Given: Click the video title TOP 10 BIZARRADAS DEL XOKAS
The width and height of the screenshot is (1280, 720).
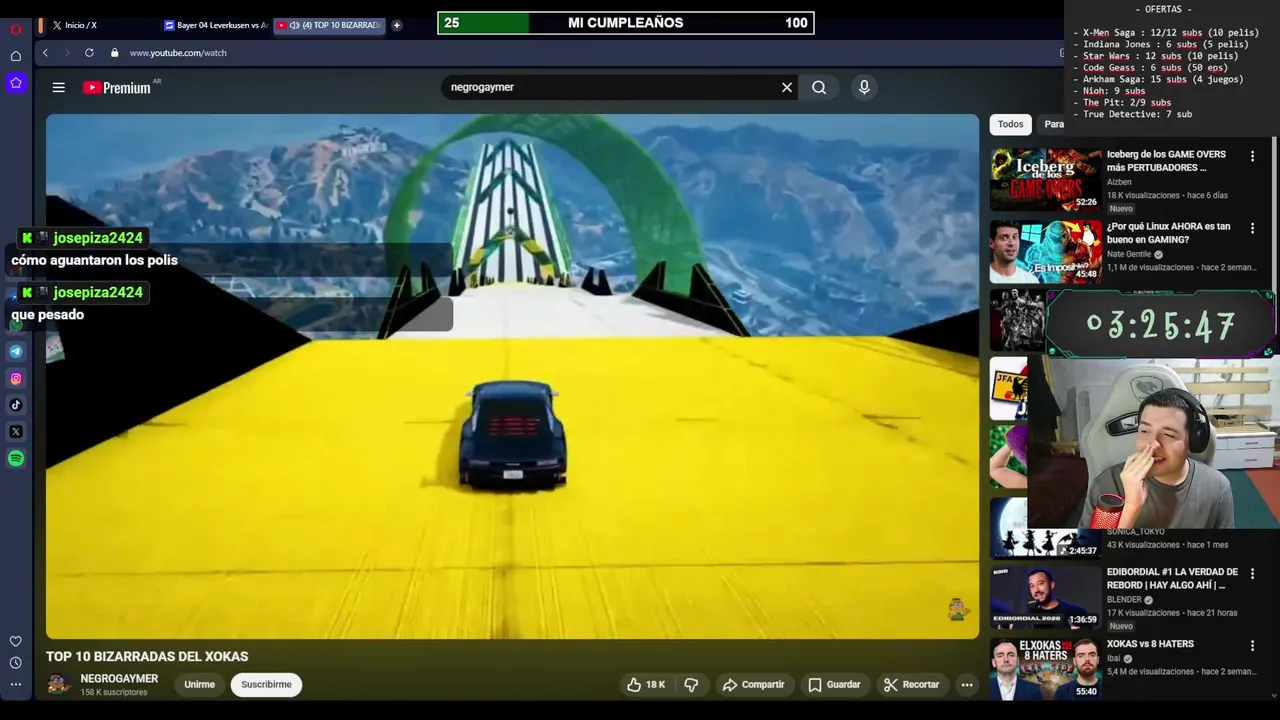Looking at the screenshot, I should click(x=147, y=657).
